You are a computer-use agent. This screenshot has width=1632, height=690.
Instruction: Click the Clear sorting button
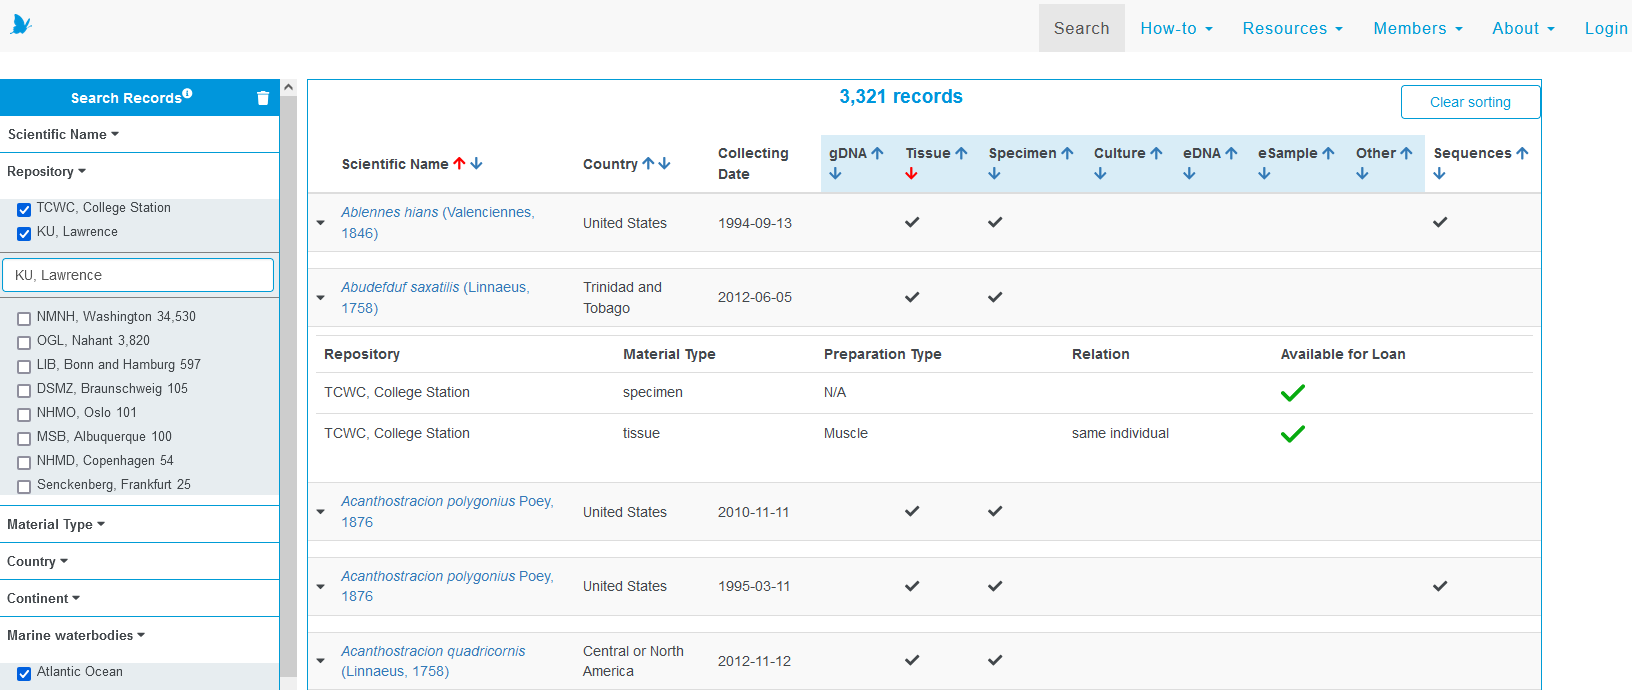(1470, 102)
